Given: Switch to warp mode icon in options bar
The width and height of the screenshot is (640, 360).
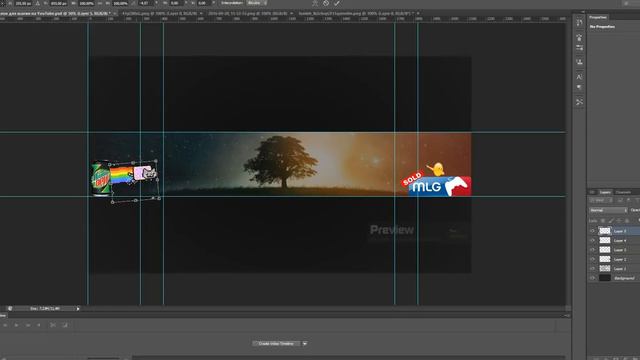Looking at the screenshot, I should coord(315,3).
